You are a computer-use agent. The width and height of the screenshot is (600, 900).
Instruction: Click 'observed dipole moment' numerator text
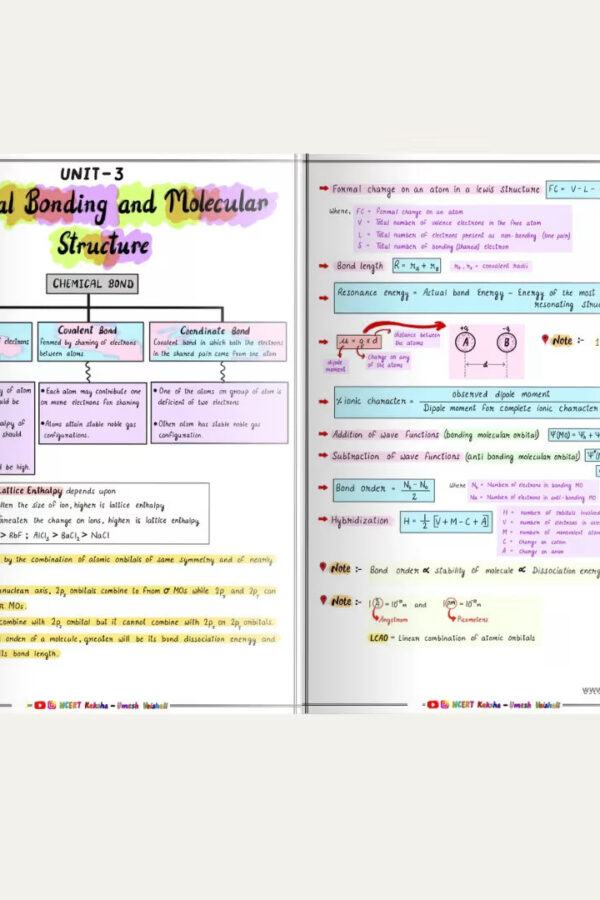pos(501,394)
